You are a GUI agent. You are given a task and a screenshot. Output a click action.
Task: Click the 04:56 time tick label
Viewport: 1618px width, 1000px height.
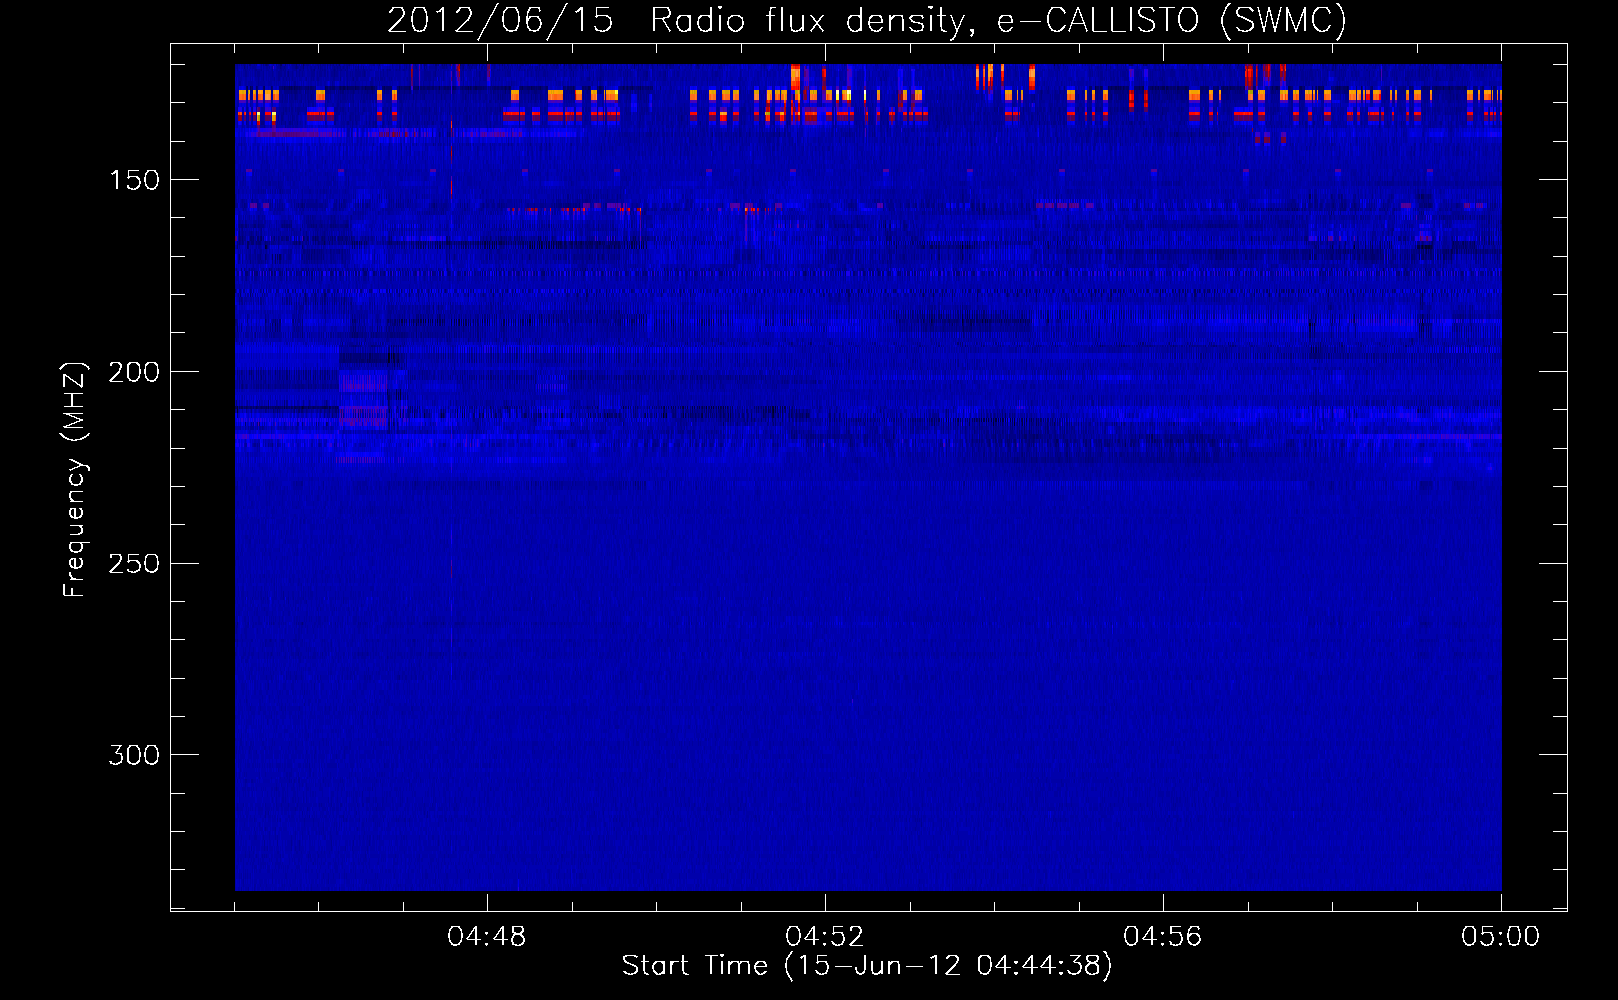[1163, 937]
